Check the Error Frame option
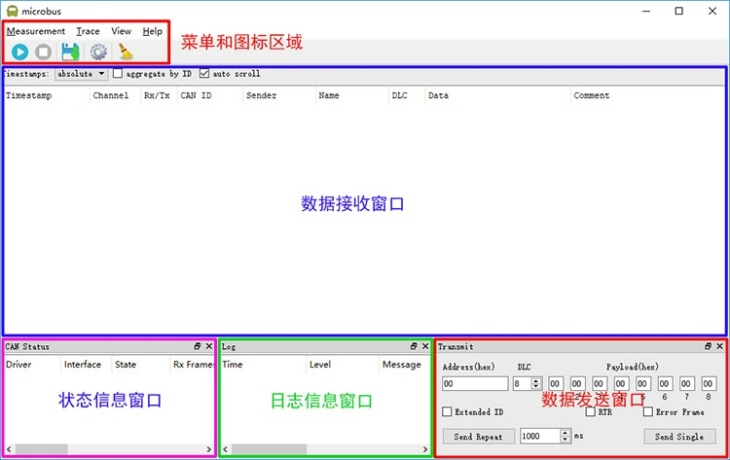Image resolution: width=730 pixels, height=460 pixels. click(x=648, y=412)
